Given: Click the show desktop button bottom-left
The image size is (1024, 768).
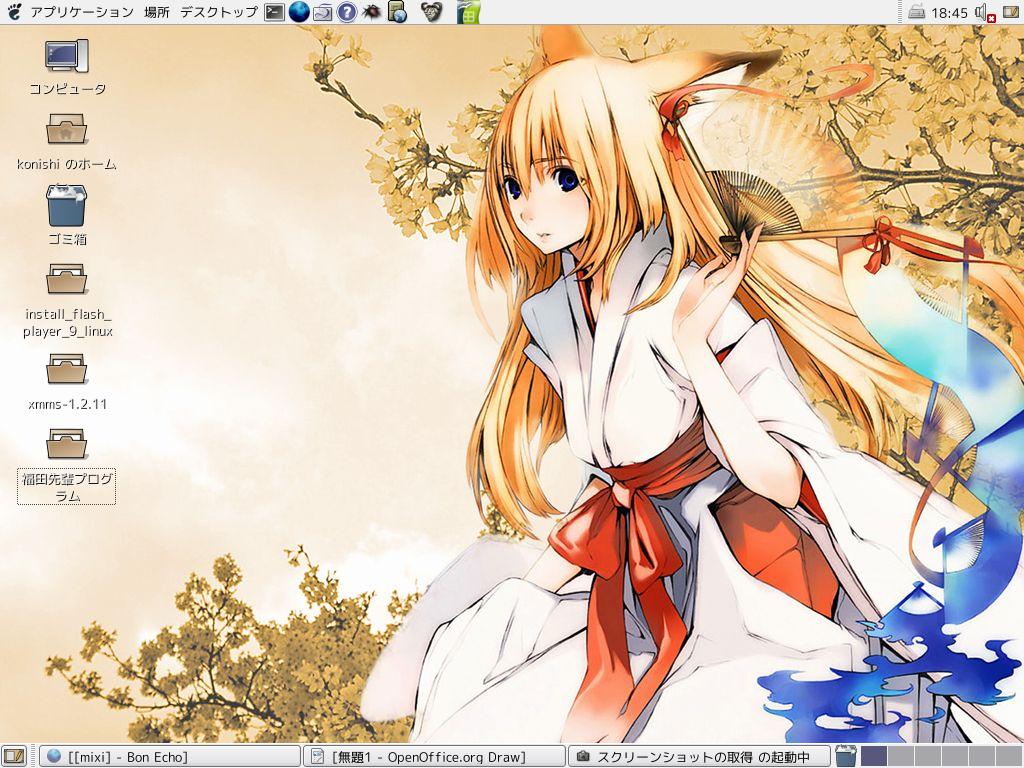Looking at the screenshot, I should coord(14,756).
